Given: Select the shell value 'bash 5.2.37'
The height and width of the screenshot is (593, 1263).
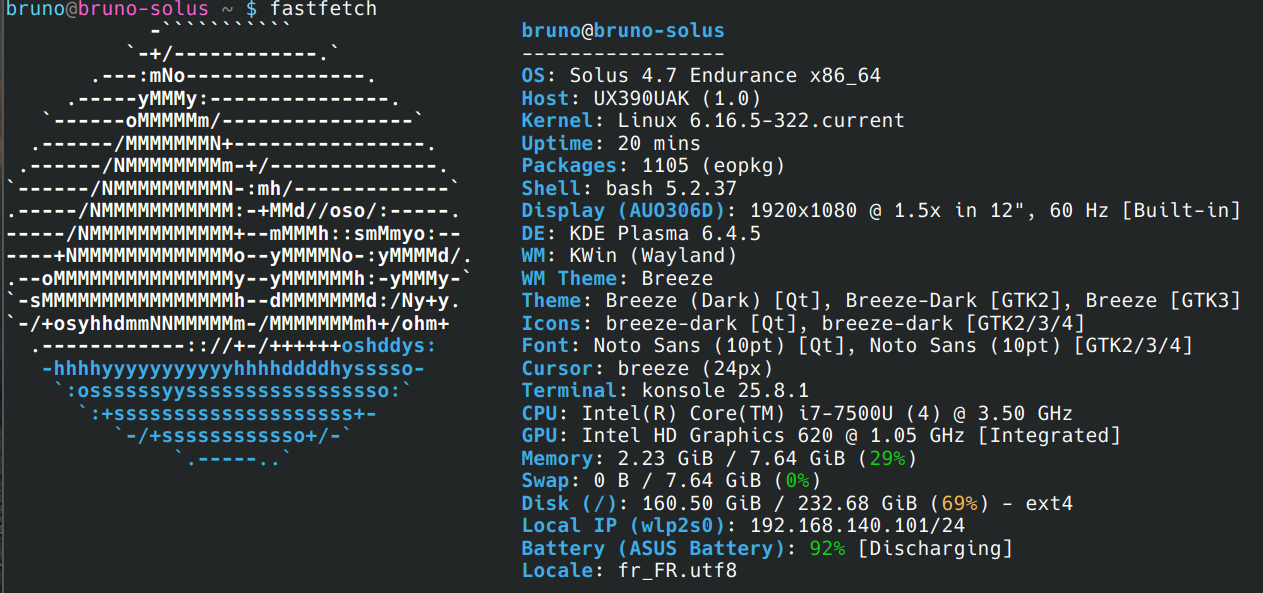Looking at the screenshot, I should click(671, 188).
